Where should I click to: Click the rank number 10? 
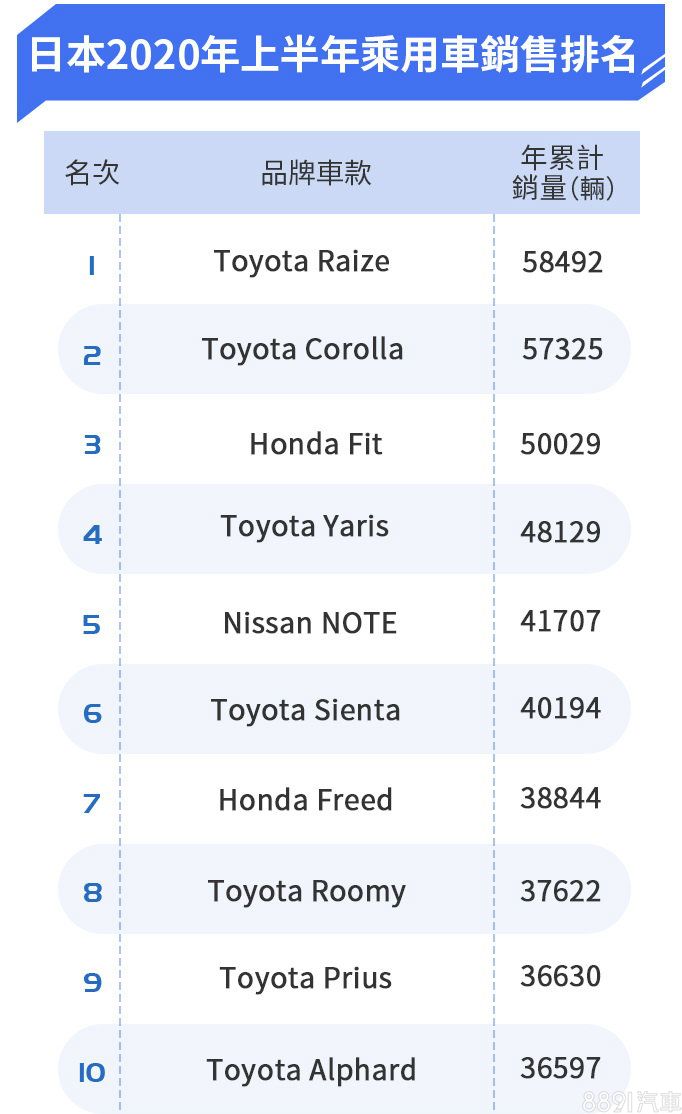[x=91, y=1073]
